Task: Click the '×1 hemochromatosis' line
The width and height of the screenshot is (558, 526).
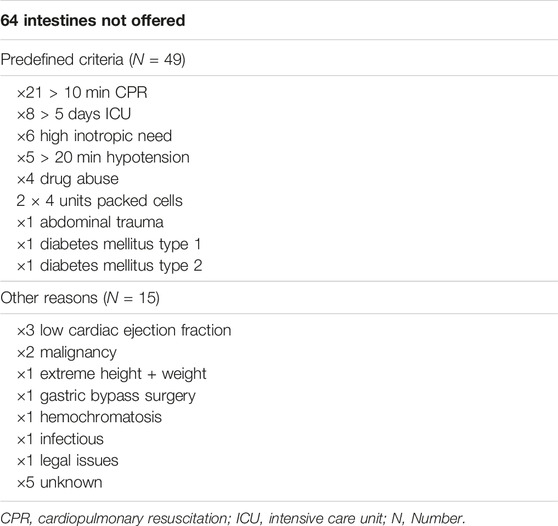Action: click(89, 417)
